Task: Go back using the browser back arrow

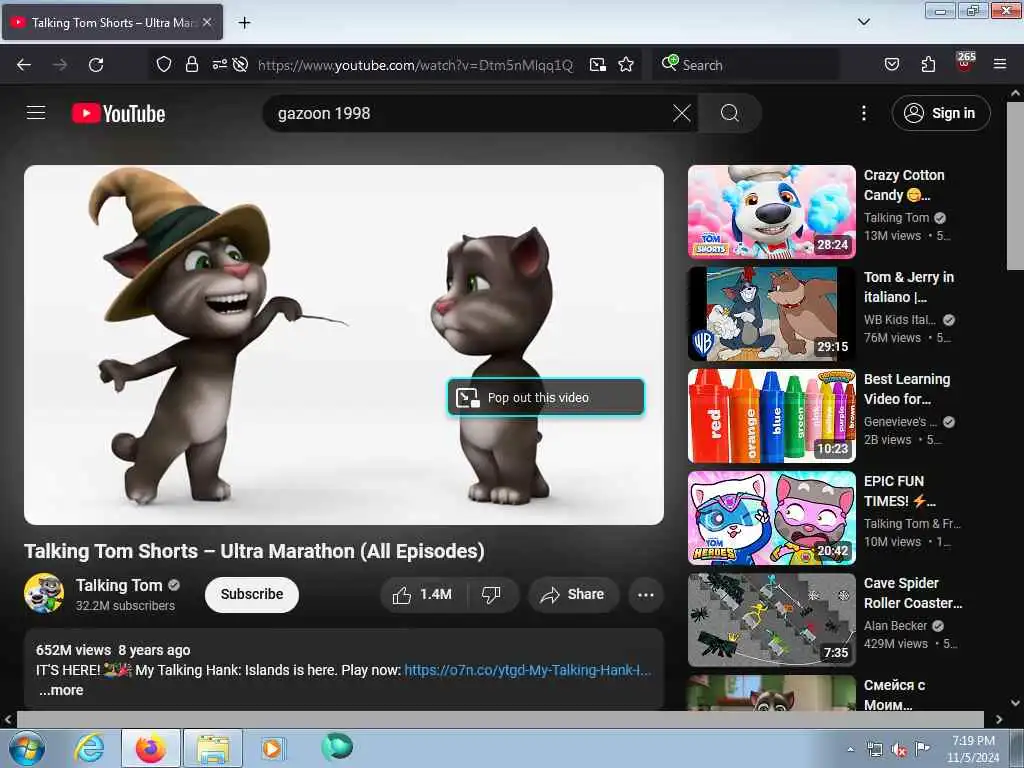Action: coord(24,65)
